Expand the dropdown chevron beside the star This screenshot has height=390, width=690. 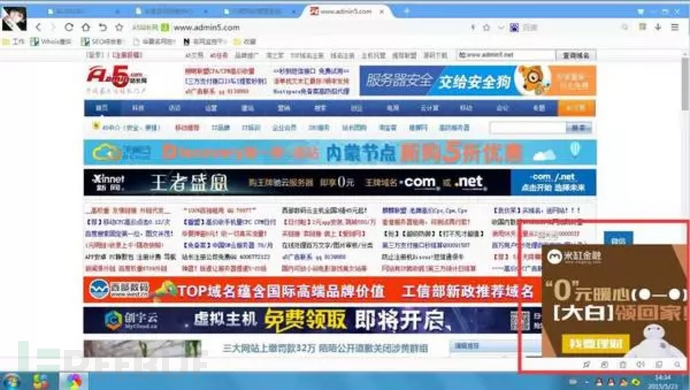coord(501,27)
